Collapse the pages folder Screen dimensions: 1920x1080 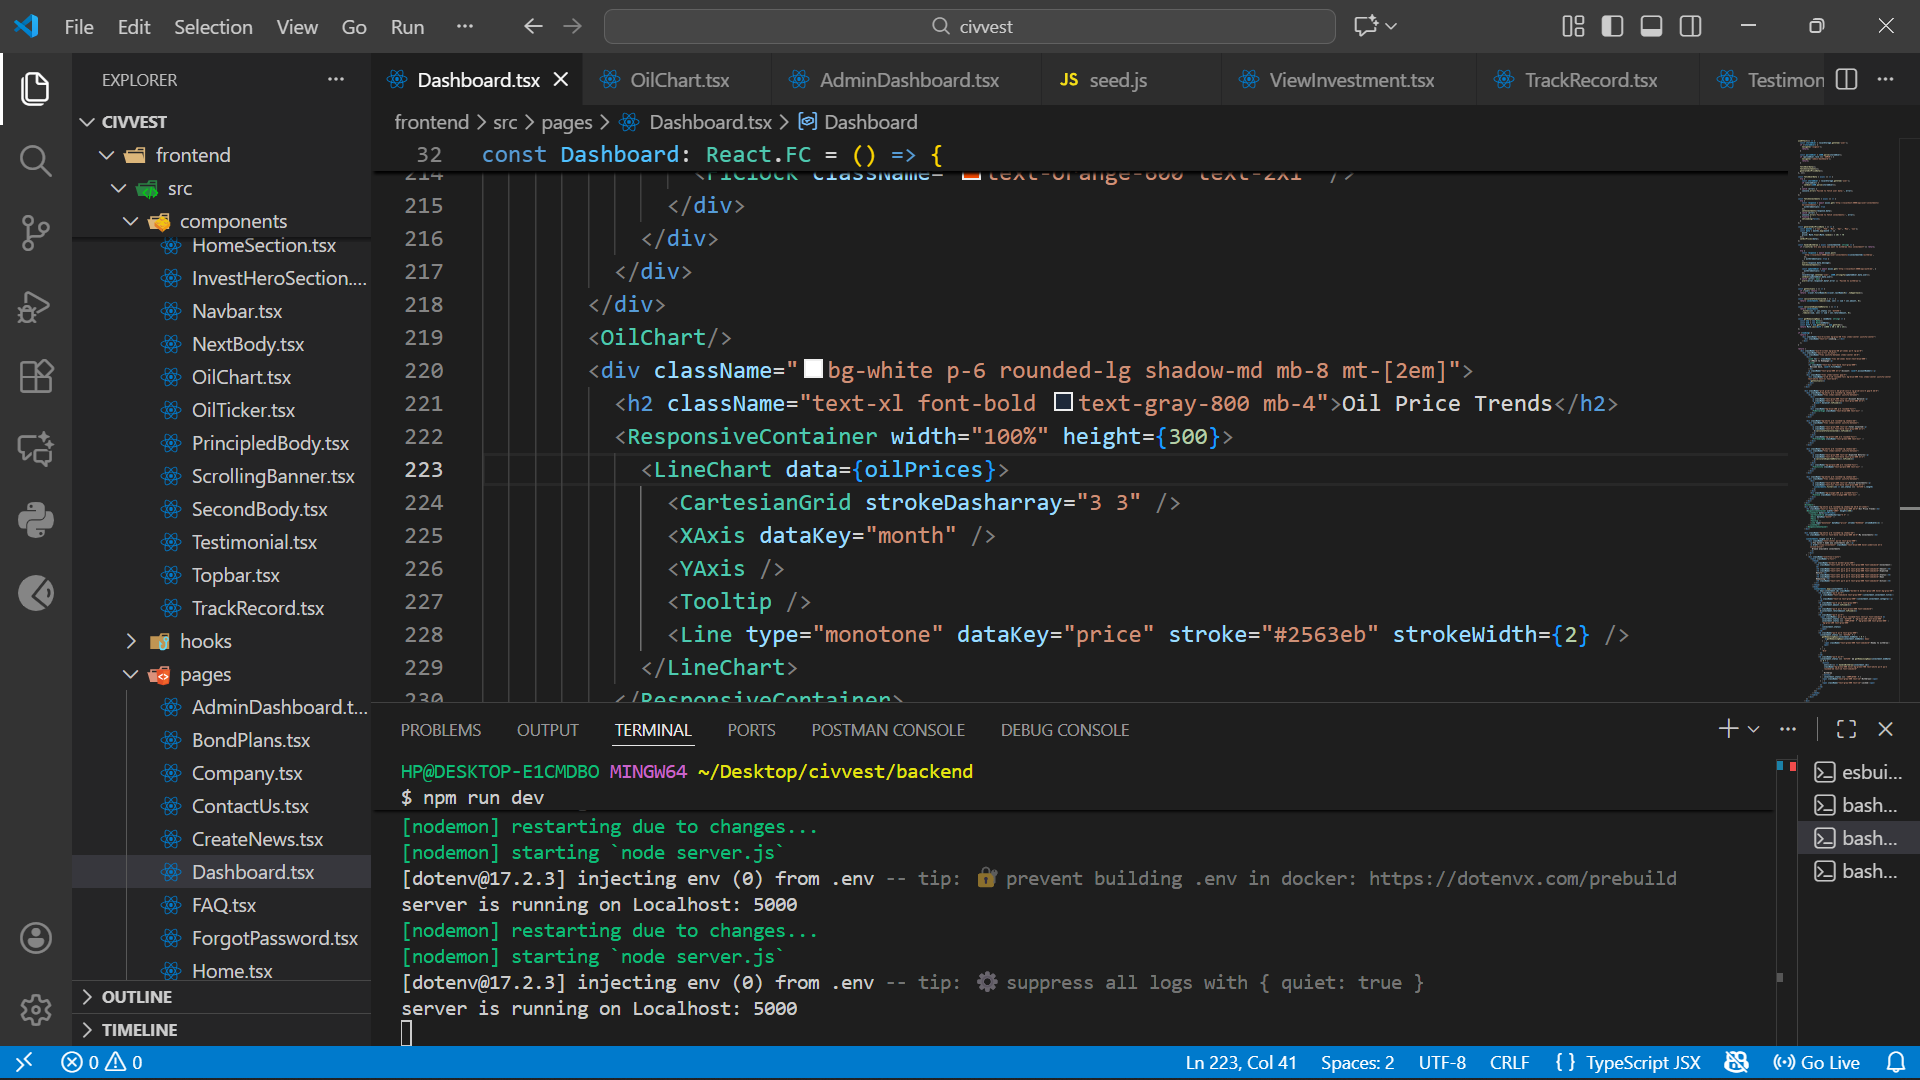(131, 674)
